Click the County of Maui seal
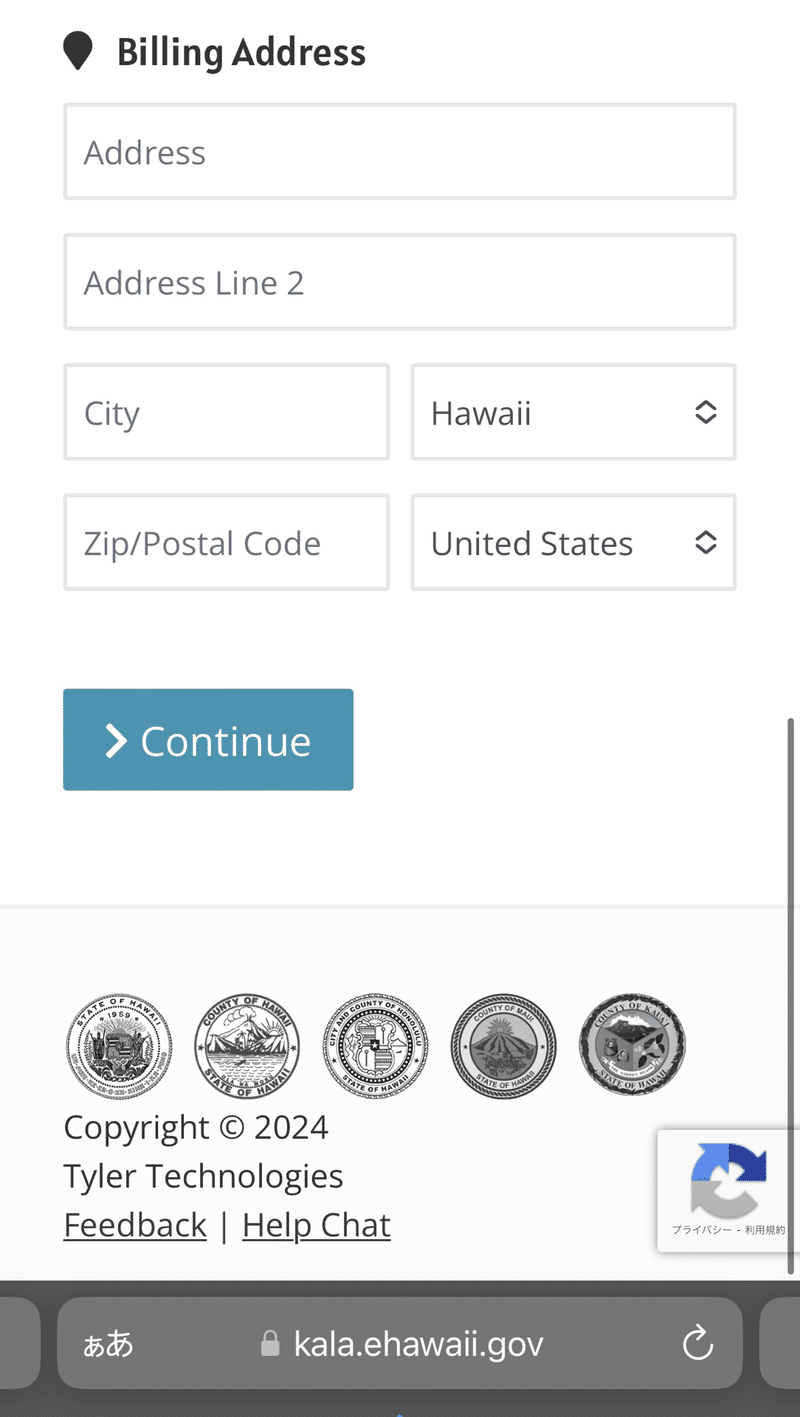The width and height of the screenshot is (800, 1417). point(503,1046)
